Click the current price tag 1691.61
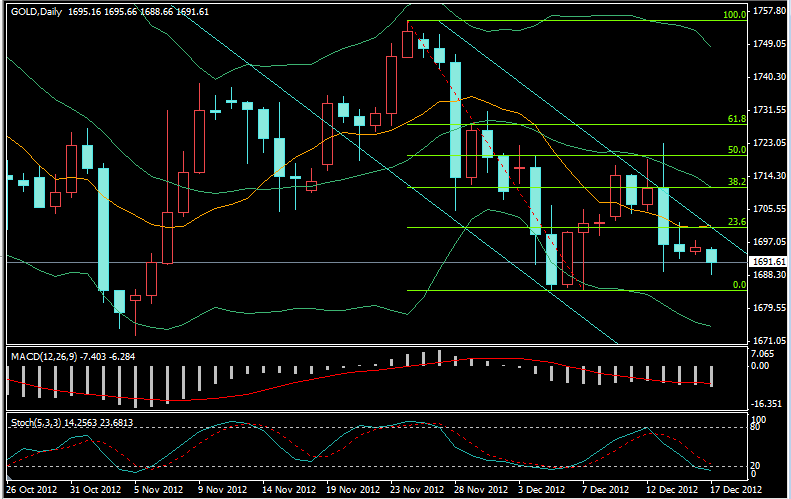 tap(769, 262)
